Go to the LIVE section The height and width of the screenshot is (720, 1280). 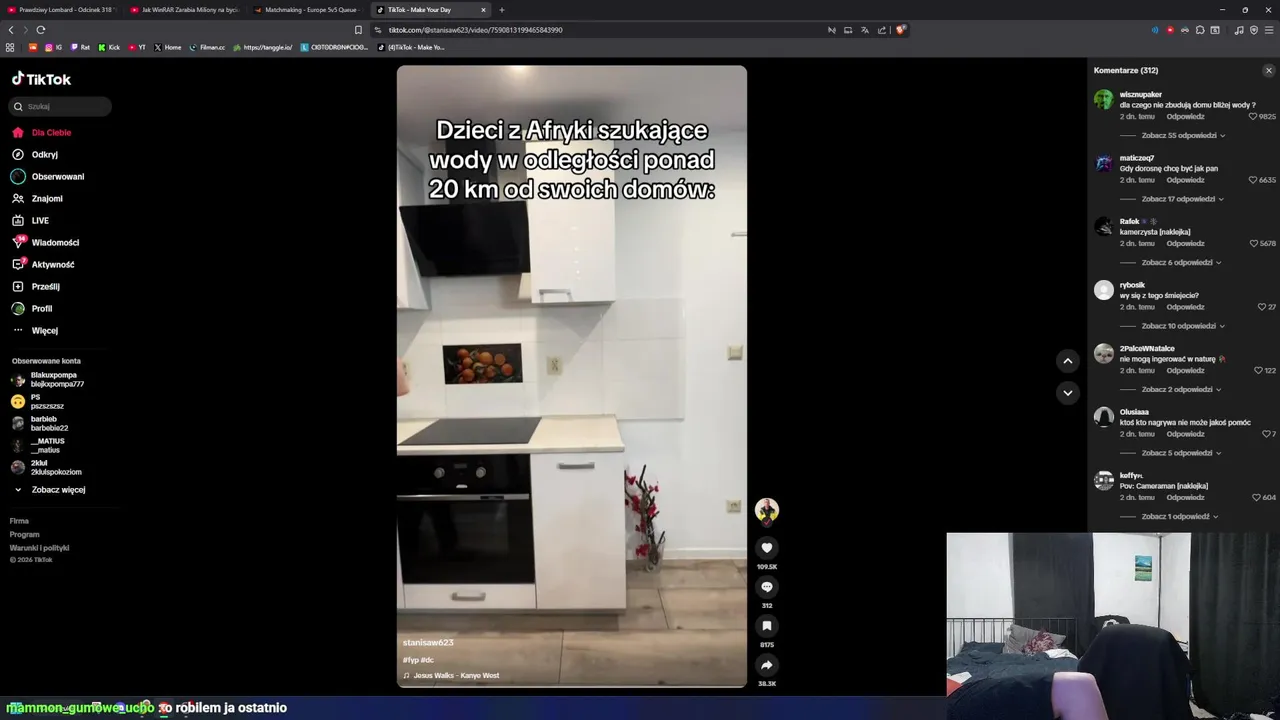coord(30,221)
